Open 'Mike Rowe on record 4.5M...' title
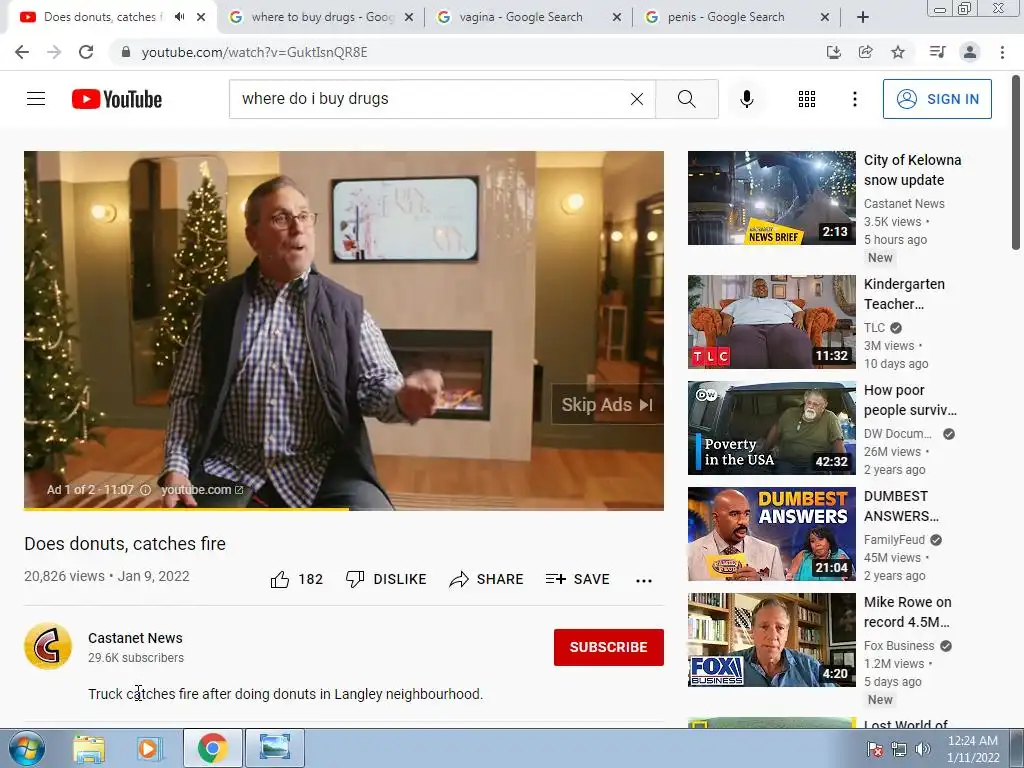This screenshot has height=768, width=1024. coord(908,612)
